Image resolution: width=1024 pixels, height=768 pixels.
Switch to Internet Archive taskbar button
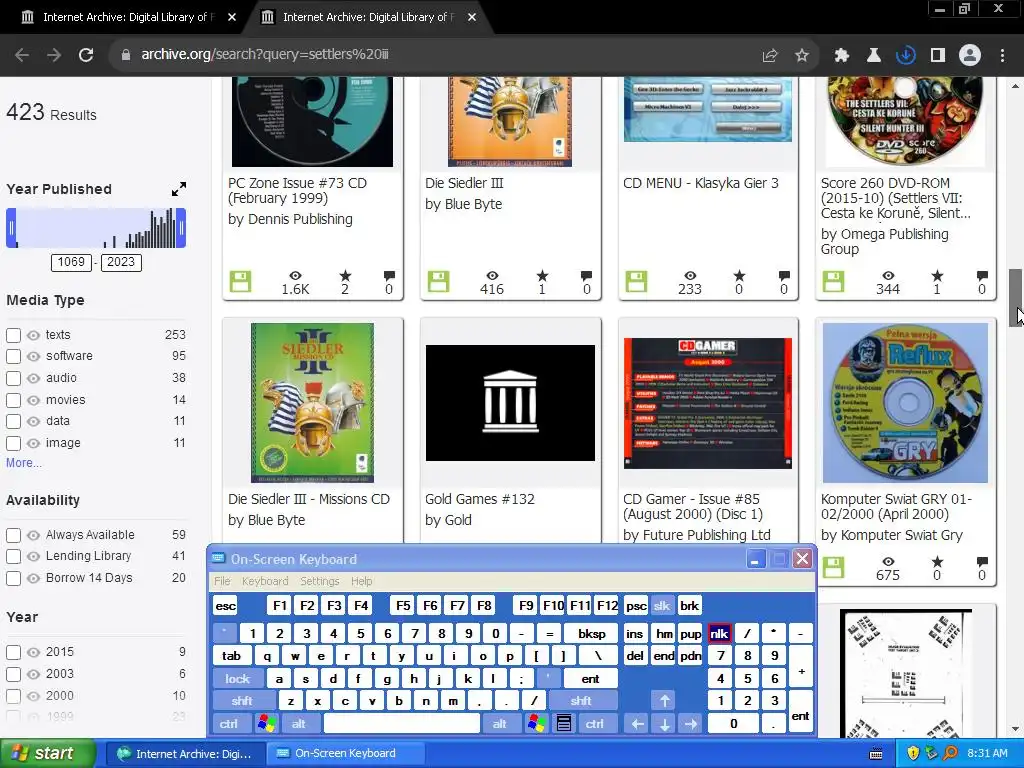pyautogui.click(x=184, y=754)
